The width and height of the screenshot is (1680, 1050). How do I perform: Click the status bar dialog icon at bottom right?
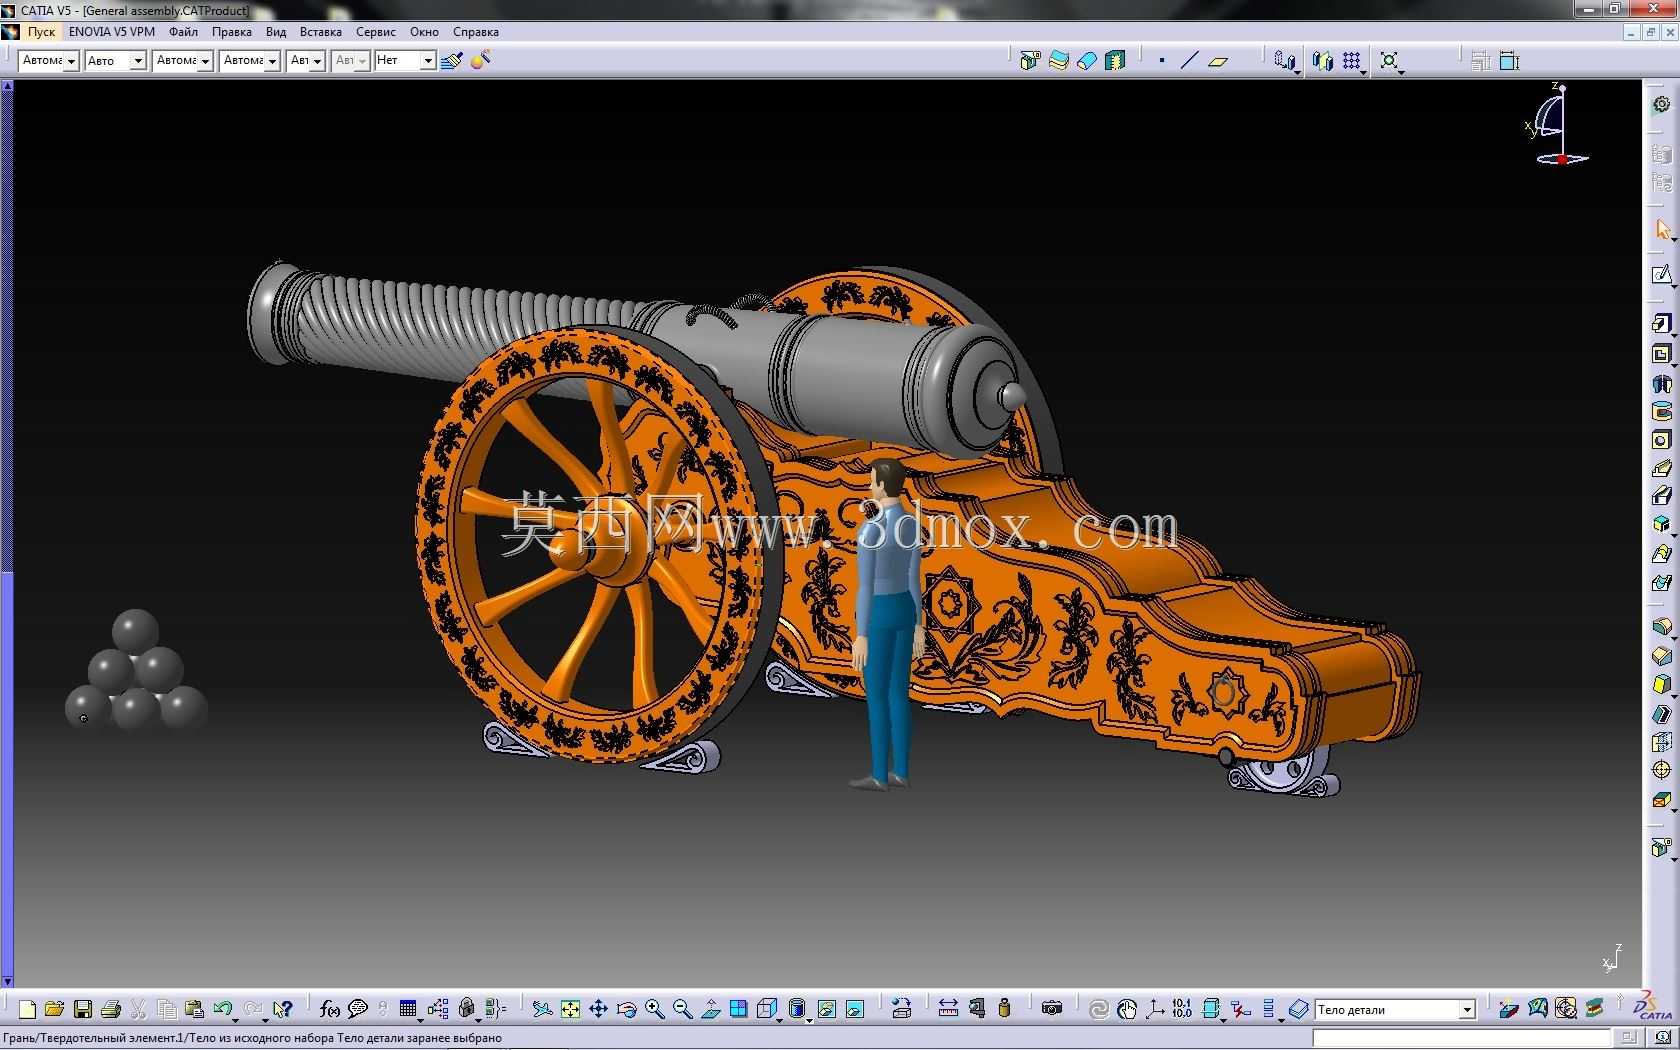point(1661,1038)
